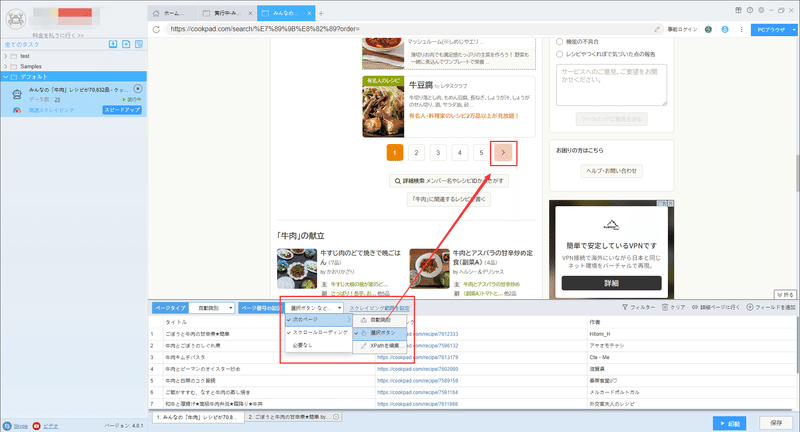800x432 pixels.
Task: Choose the スクロールローディング checked option
Action: (x=319, y=333)
